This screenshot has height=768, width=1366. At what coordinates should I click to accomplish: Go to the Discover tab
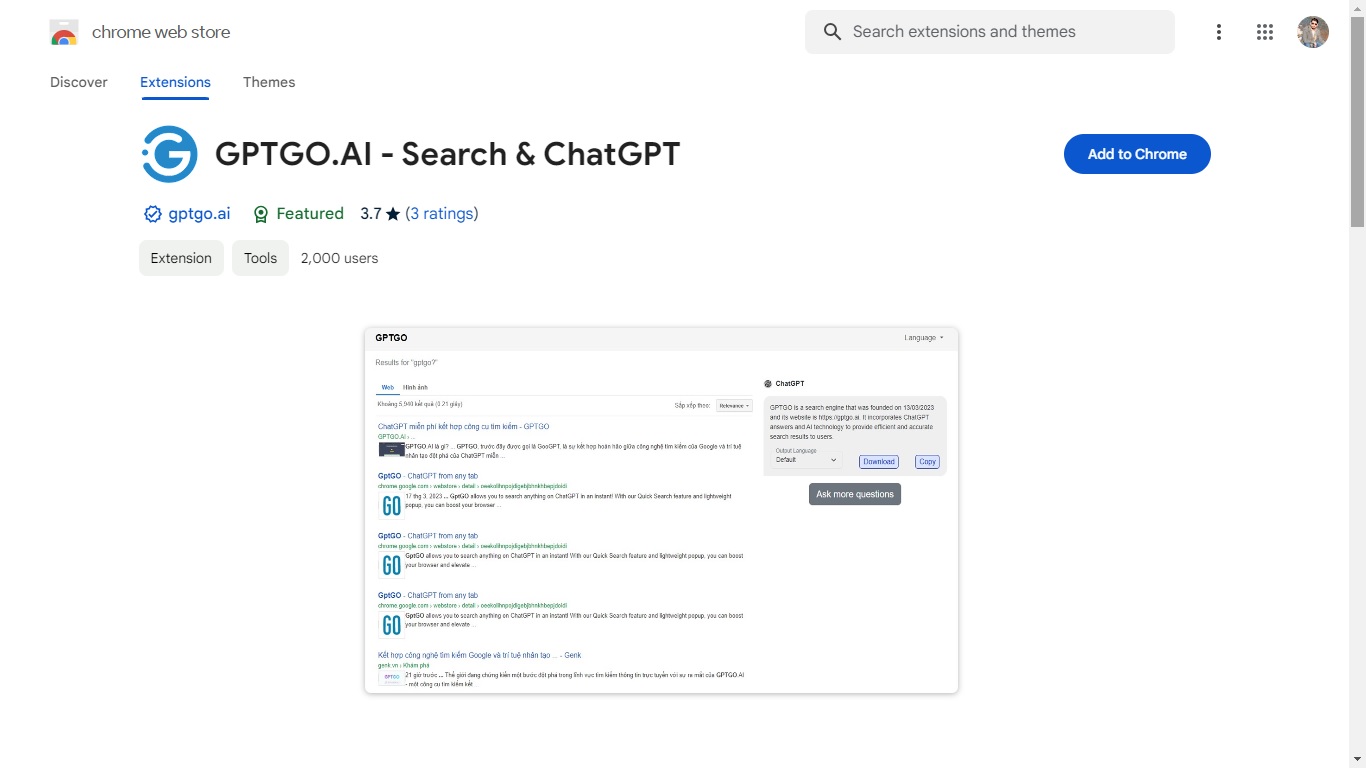point(78,82)
